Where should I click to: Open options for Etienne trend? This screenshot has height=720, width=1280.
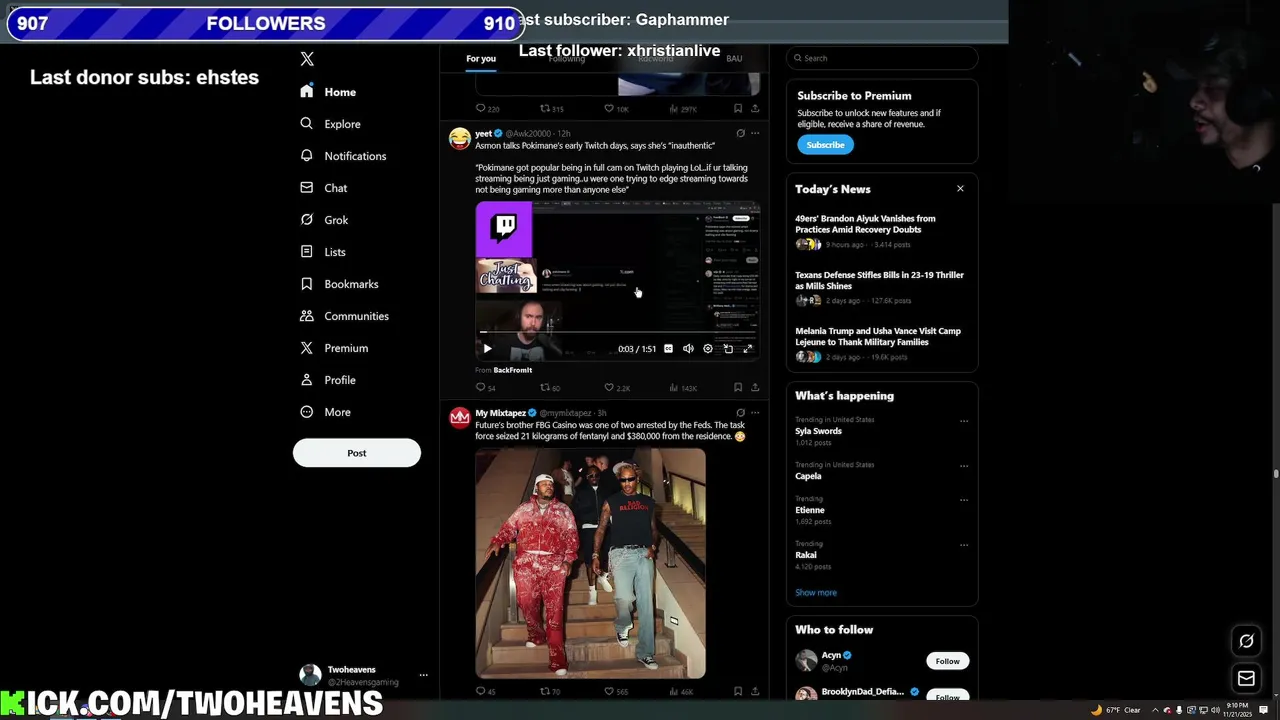[964, 500]
